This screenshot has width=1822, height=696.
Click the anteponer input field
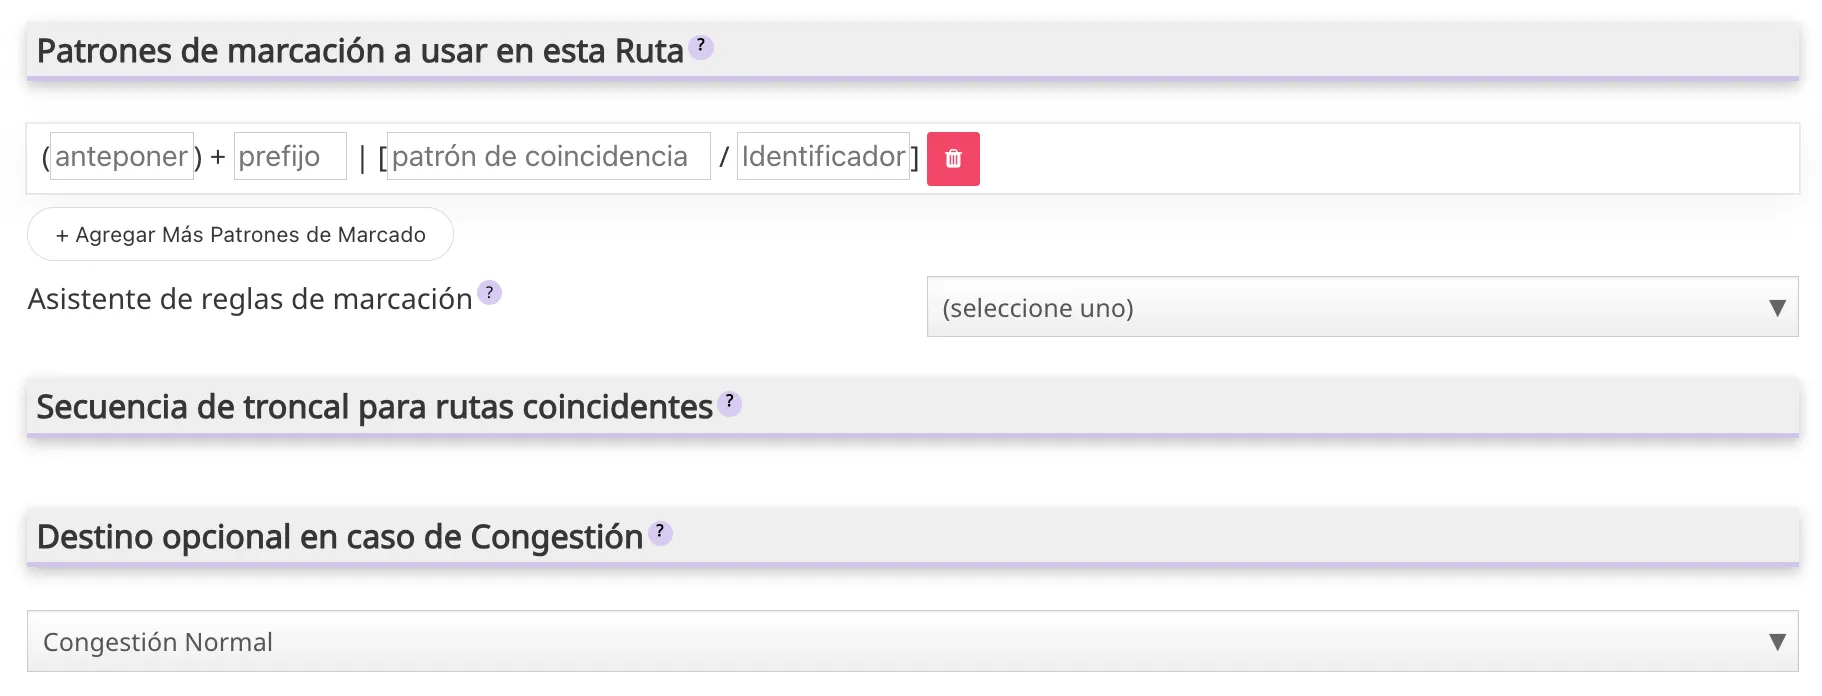[x=121, y=157]
